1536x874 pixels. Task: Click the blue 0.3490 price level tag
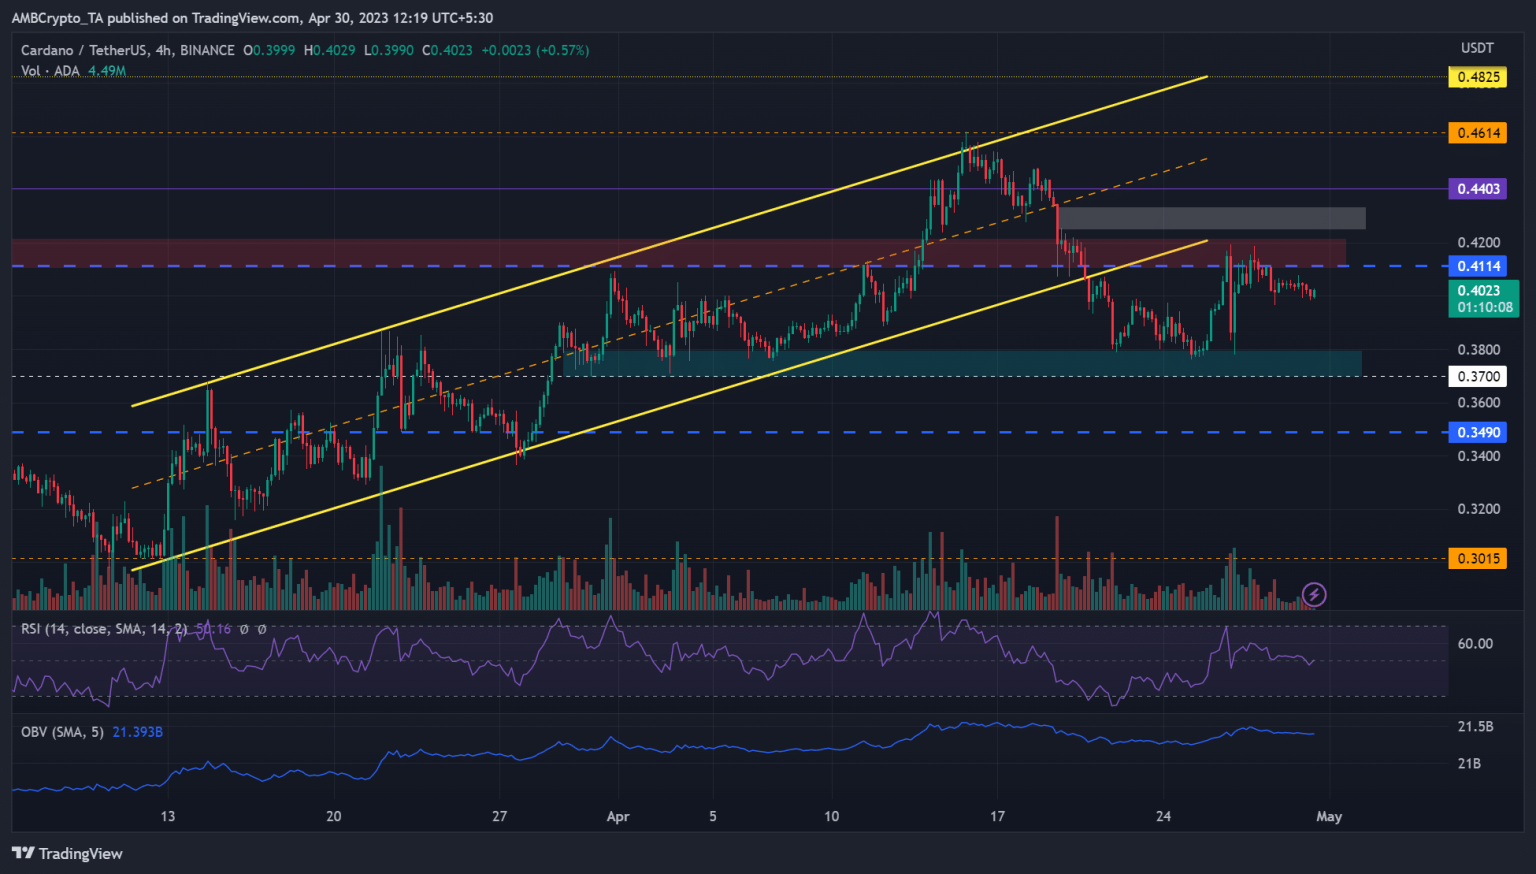[x=1477, y=433]
